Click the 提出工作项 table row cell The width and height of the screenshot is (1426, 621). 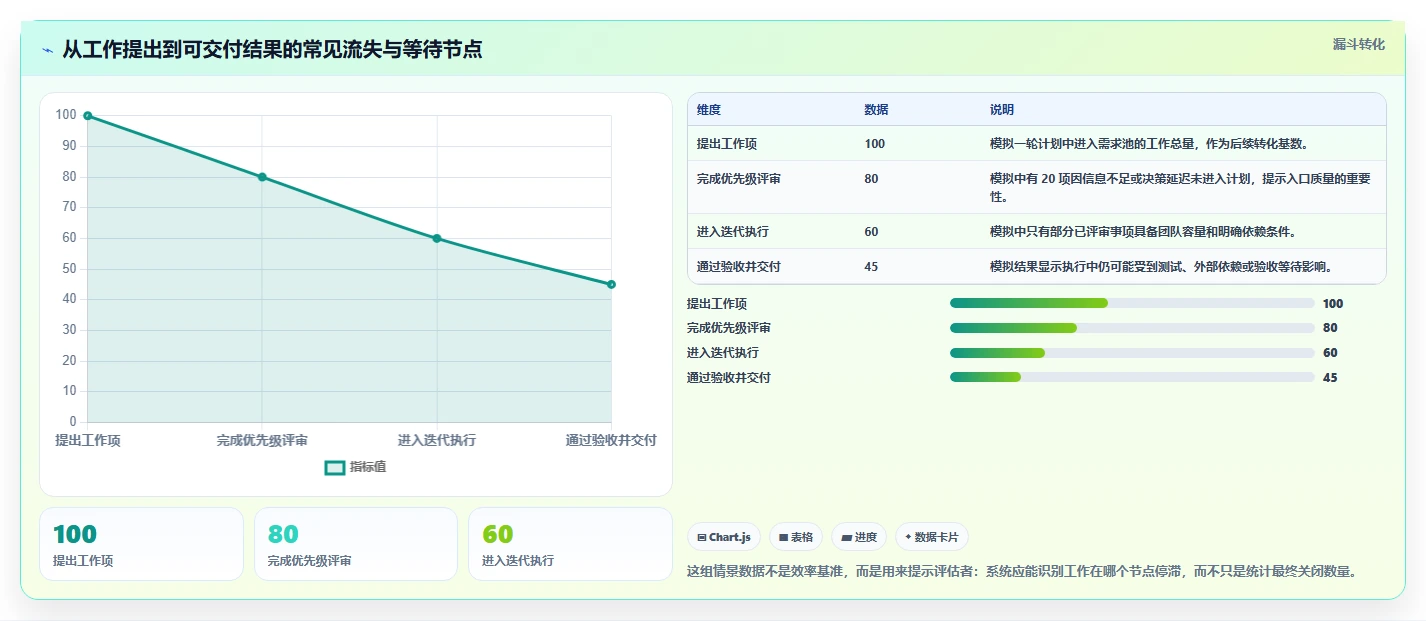(727, 144)
